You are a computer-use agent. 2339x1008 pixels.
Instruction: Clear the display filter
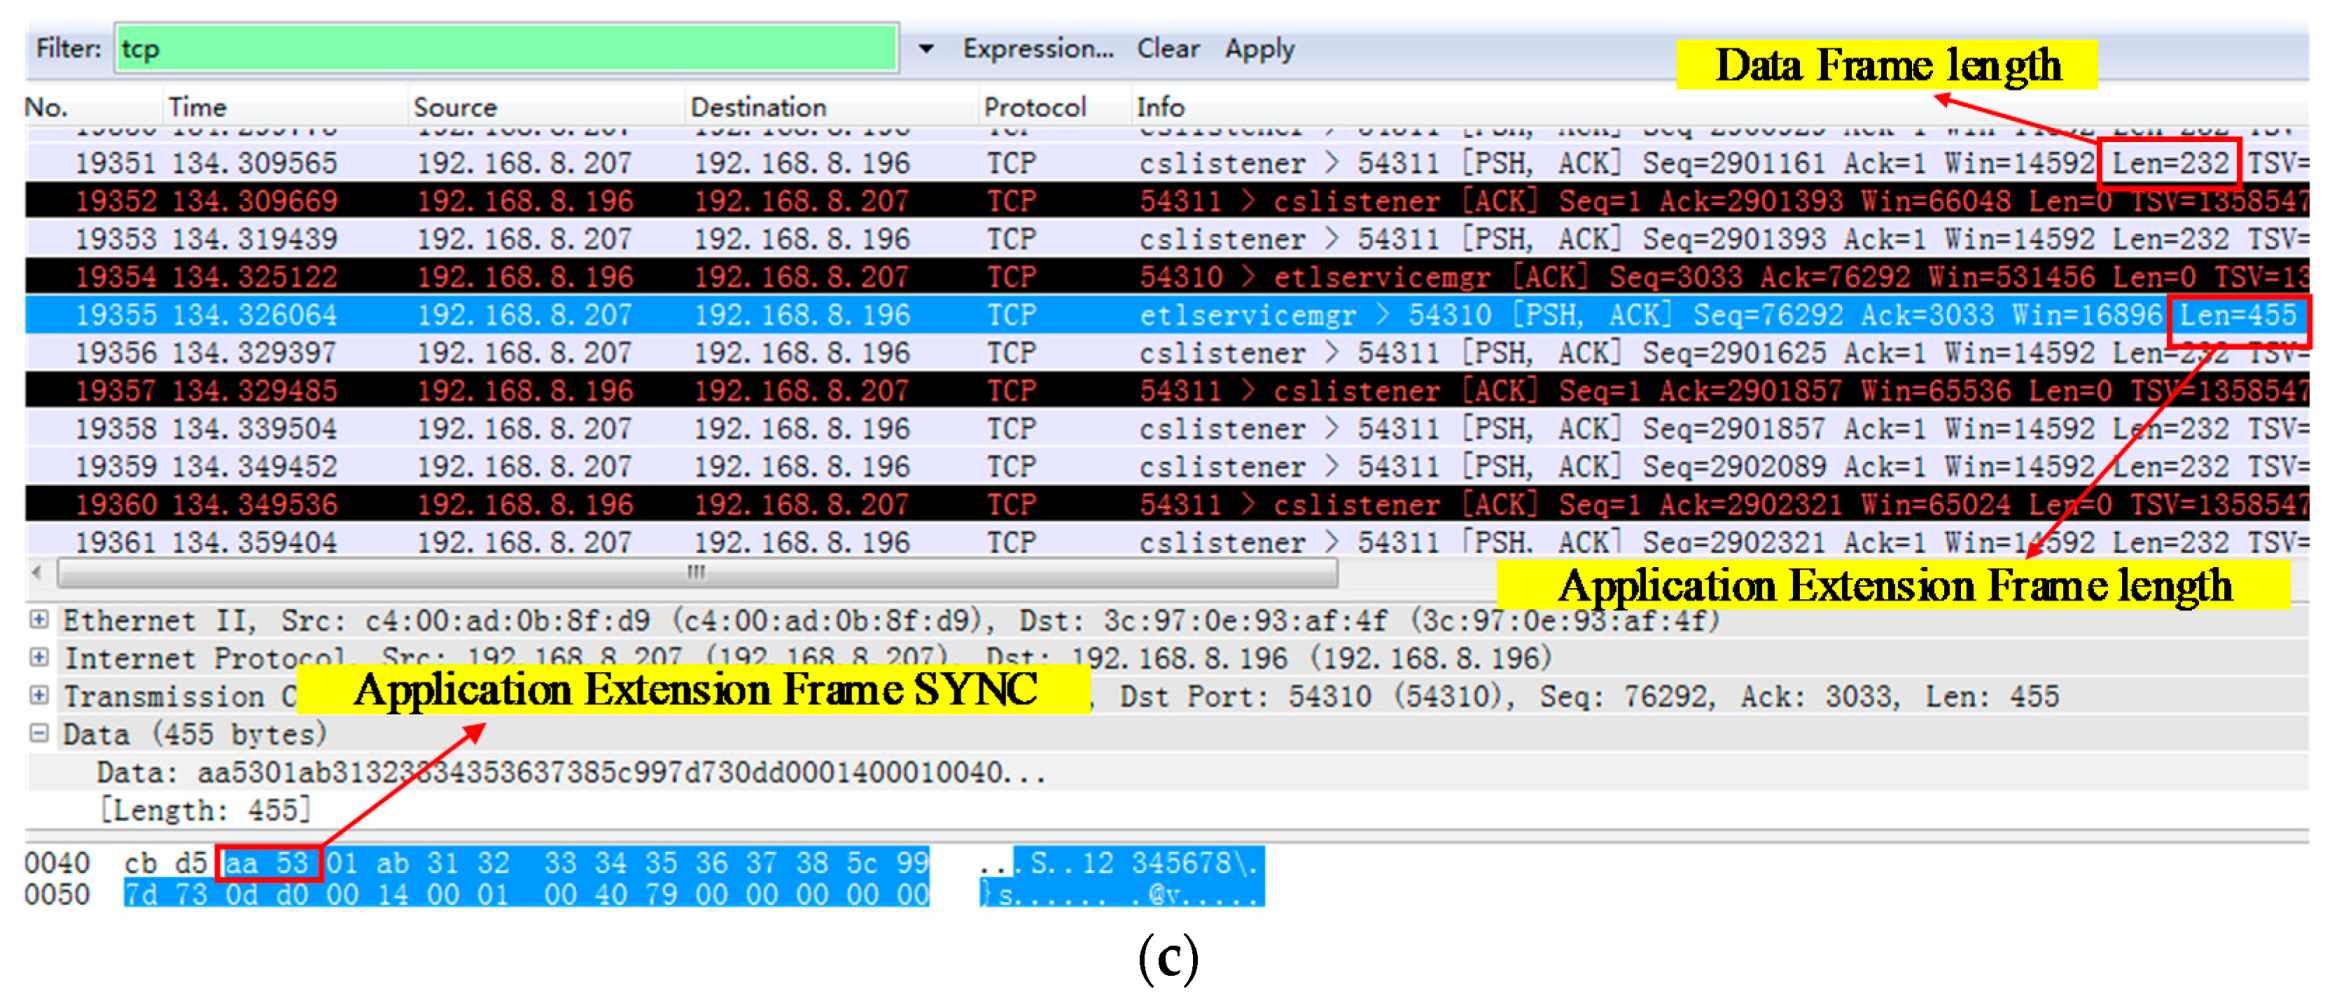pyautogui.click(x=1168, y=48)
